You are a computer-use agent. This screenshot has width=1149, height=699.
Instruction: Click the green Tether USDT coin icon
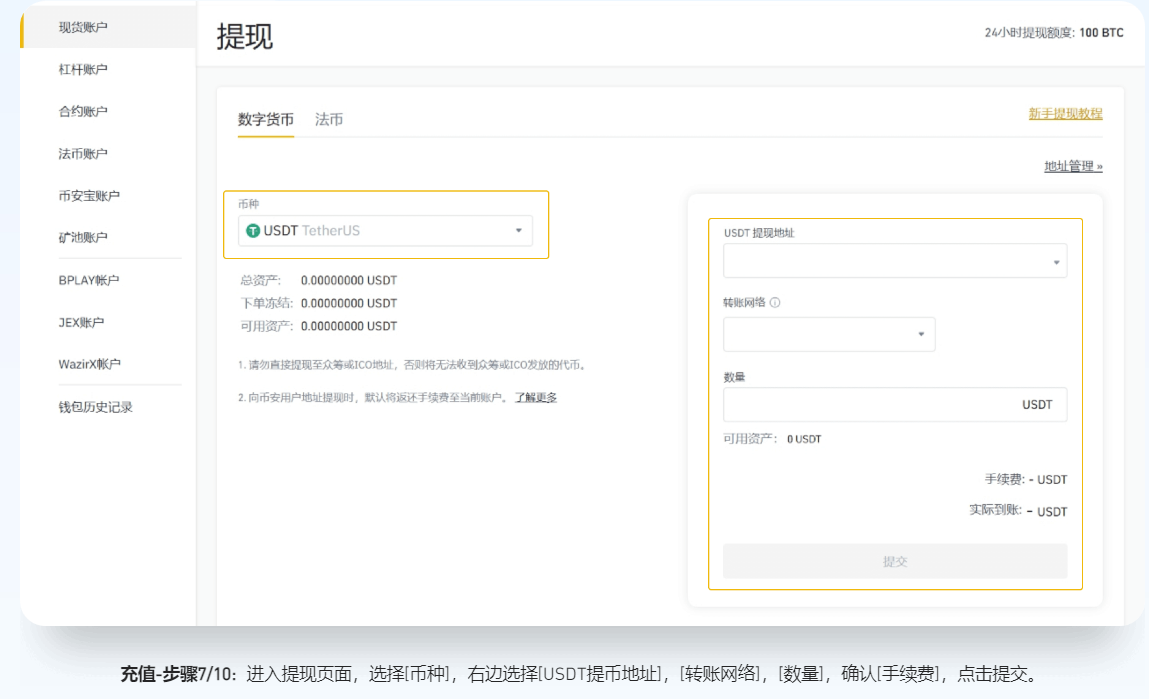(253, 231)
